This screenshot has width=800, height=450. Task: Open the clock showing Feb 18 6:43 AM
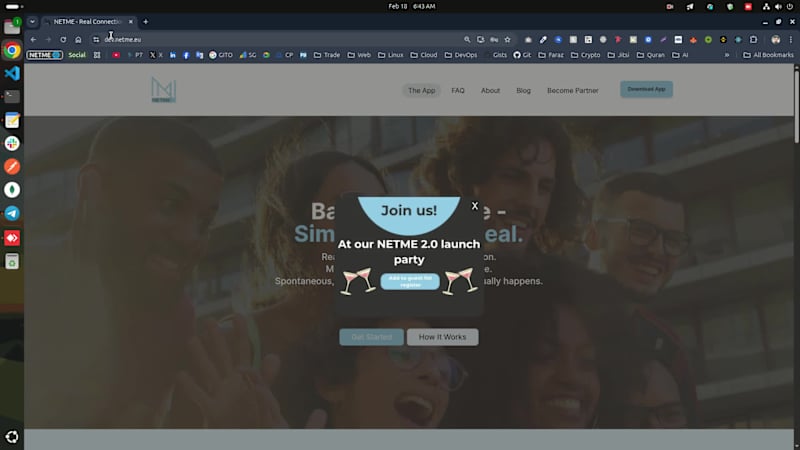click(412, 6)
